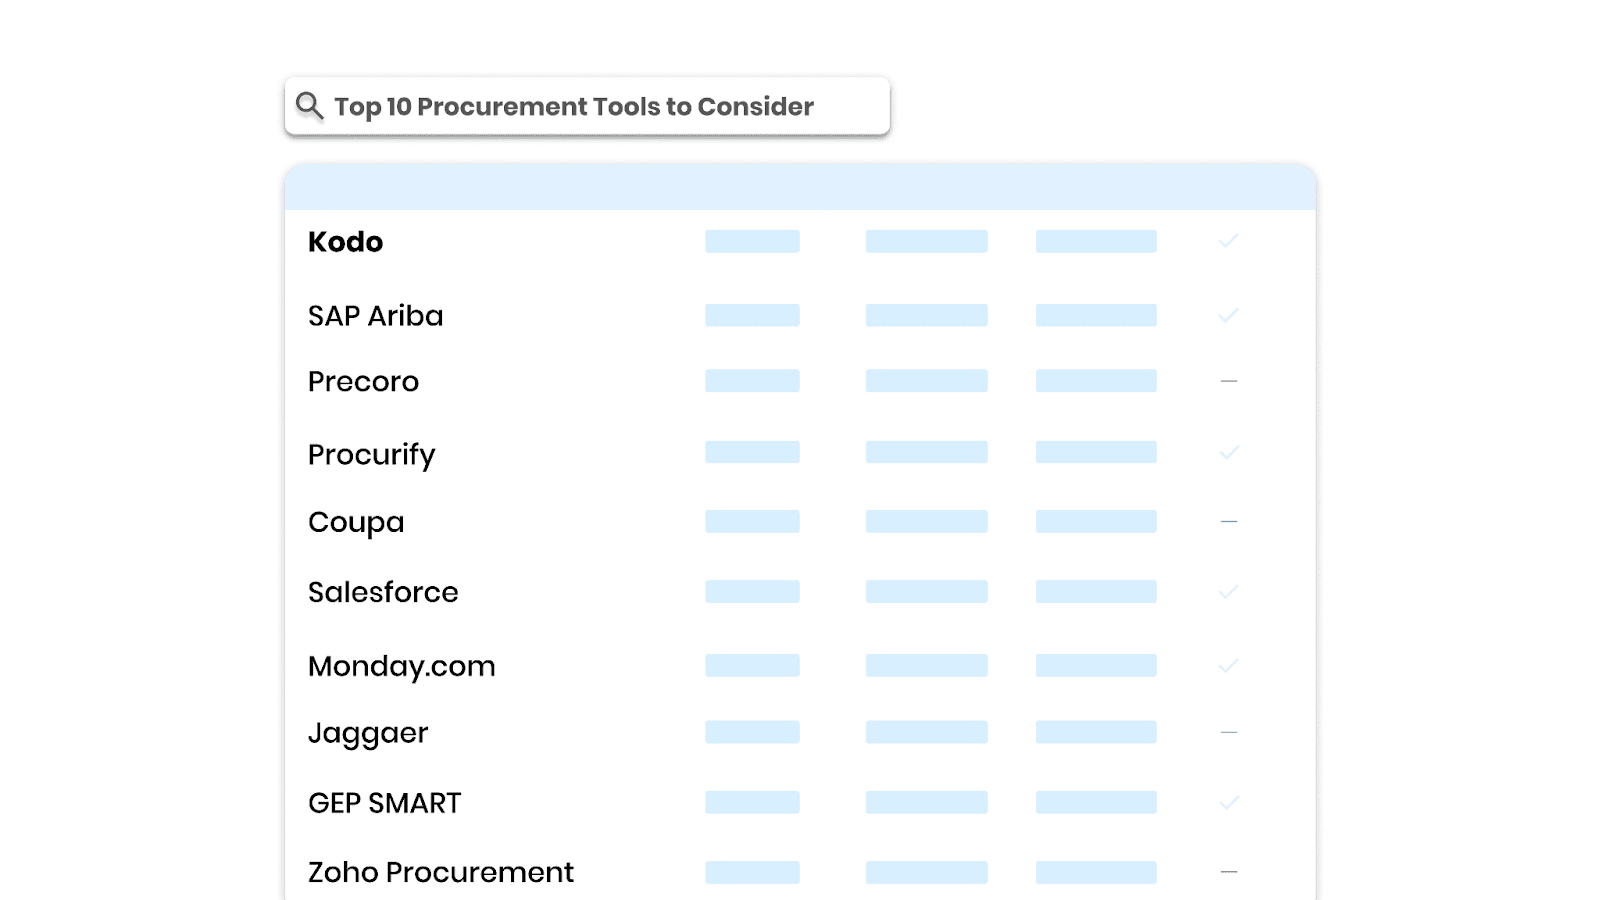Toggle the dash indicator for Precoro
This screenshot has height=900, width=1600.
coord(1228,381)
